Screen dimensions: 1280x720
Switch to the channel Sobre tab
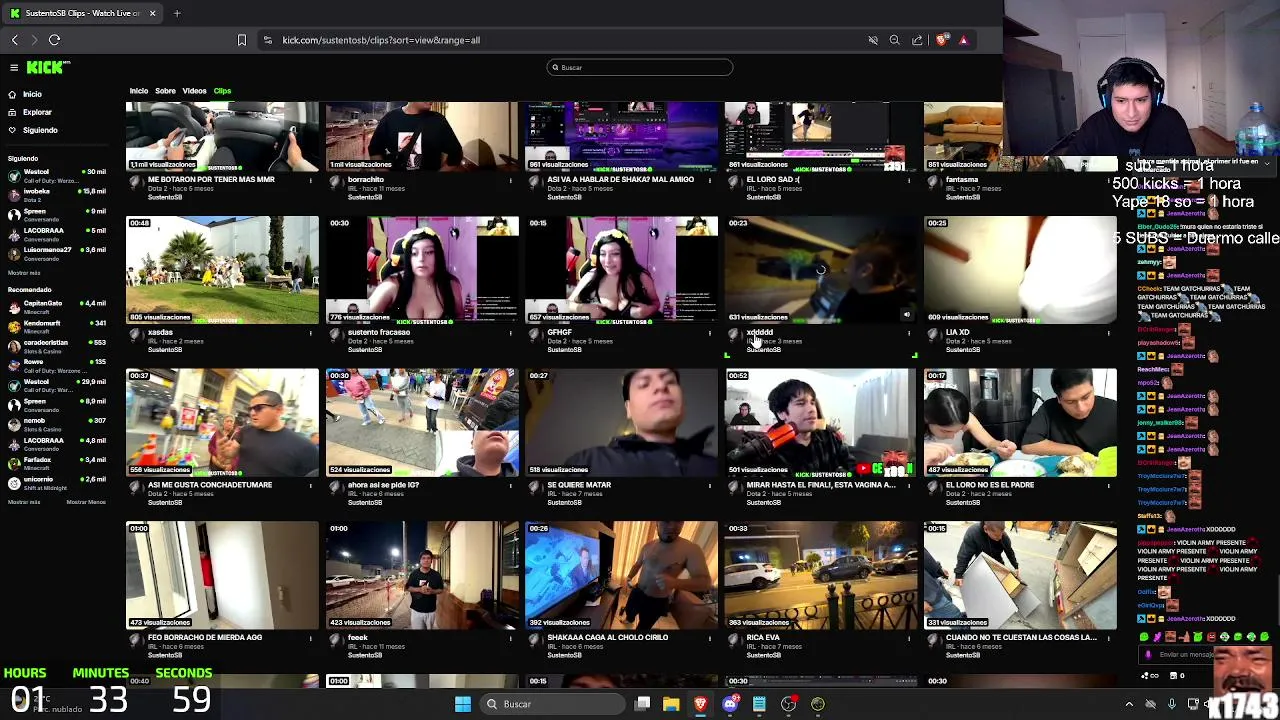pos(165,91)
